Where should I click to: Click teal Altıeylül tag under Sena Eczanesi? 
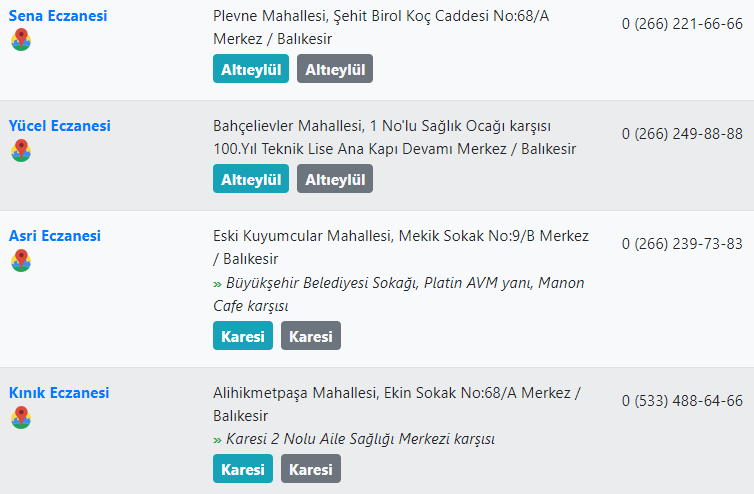251,69
